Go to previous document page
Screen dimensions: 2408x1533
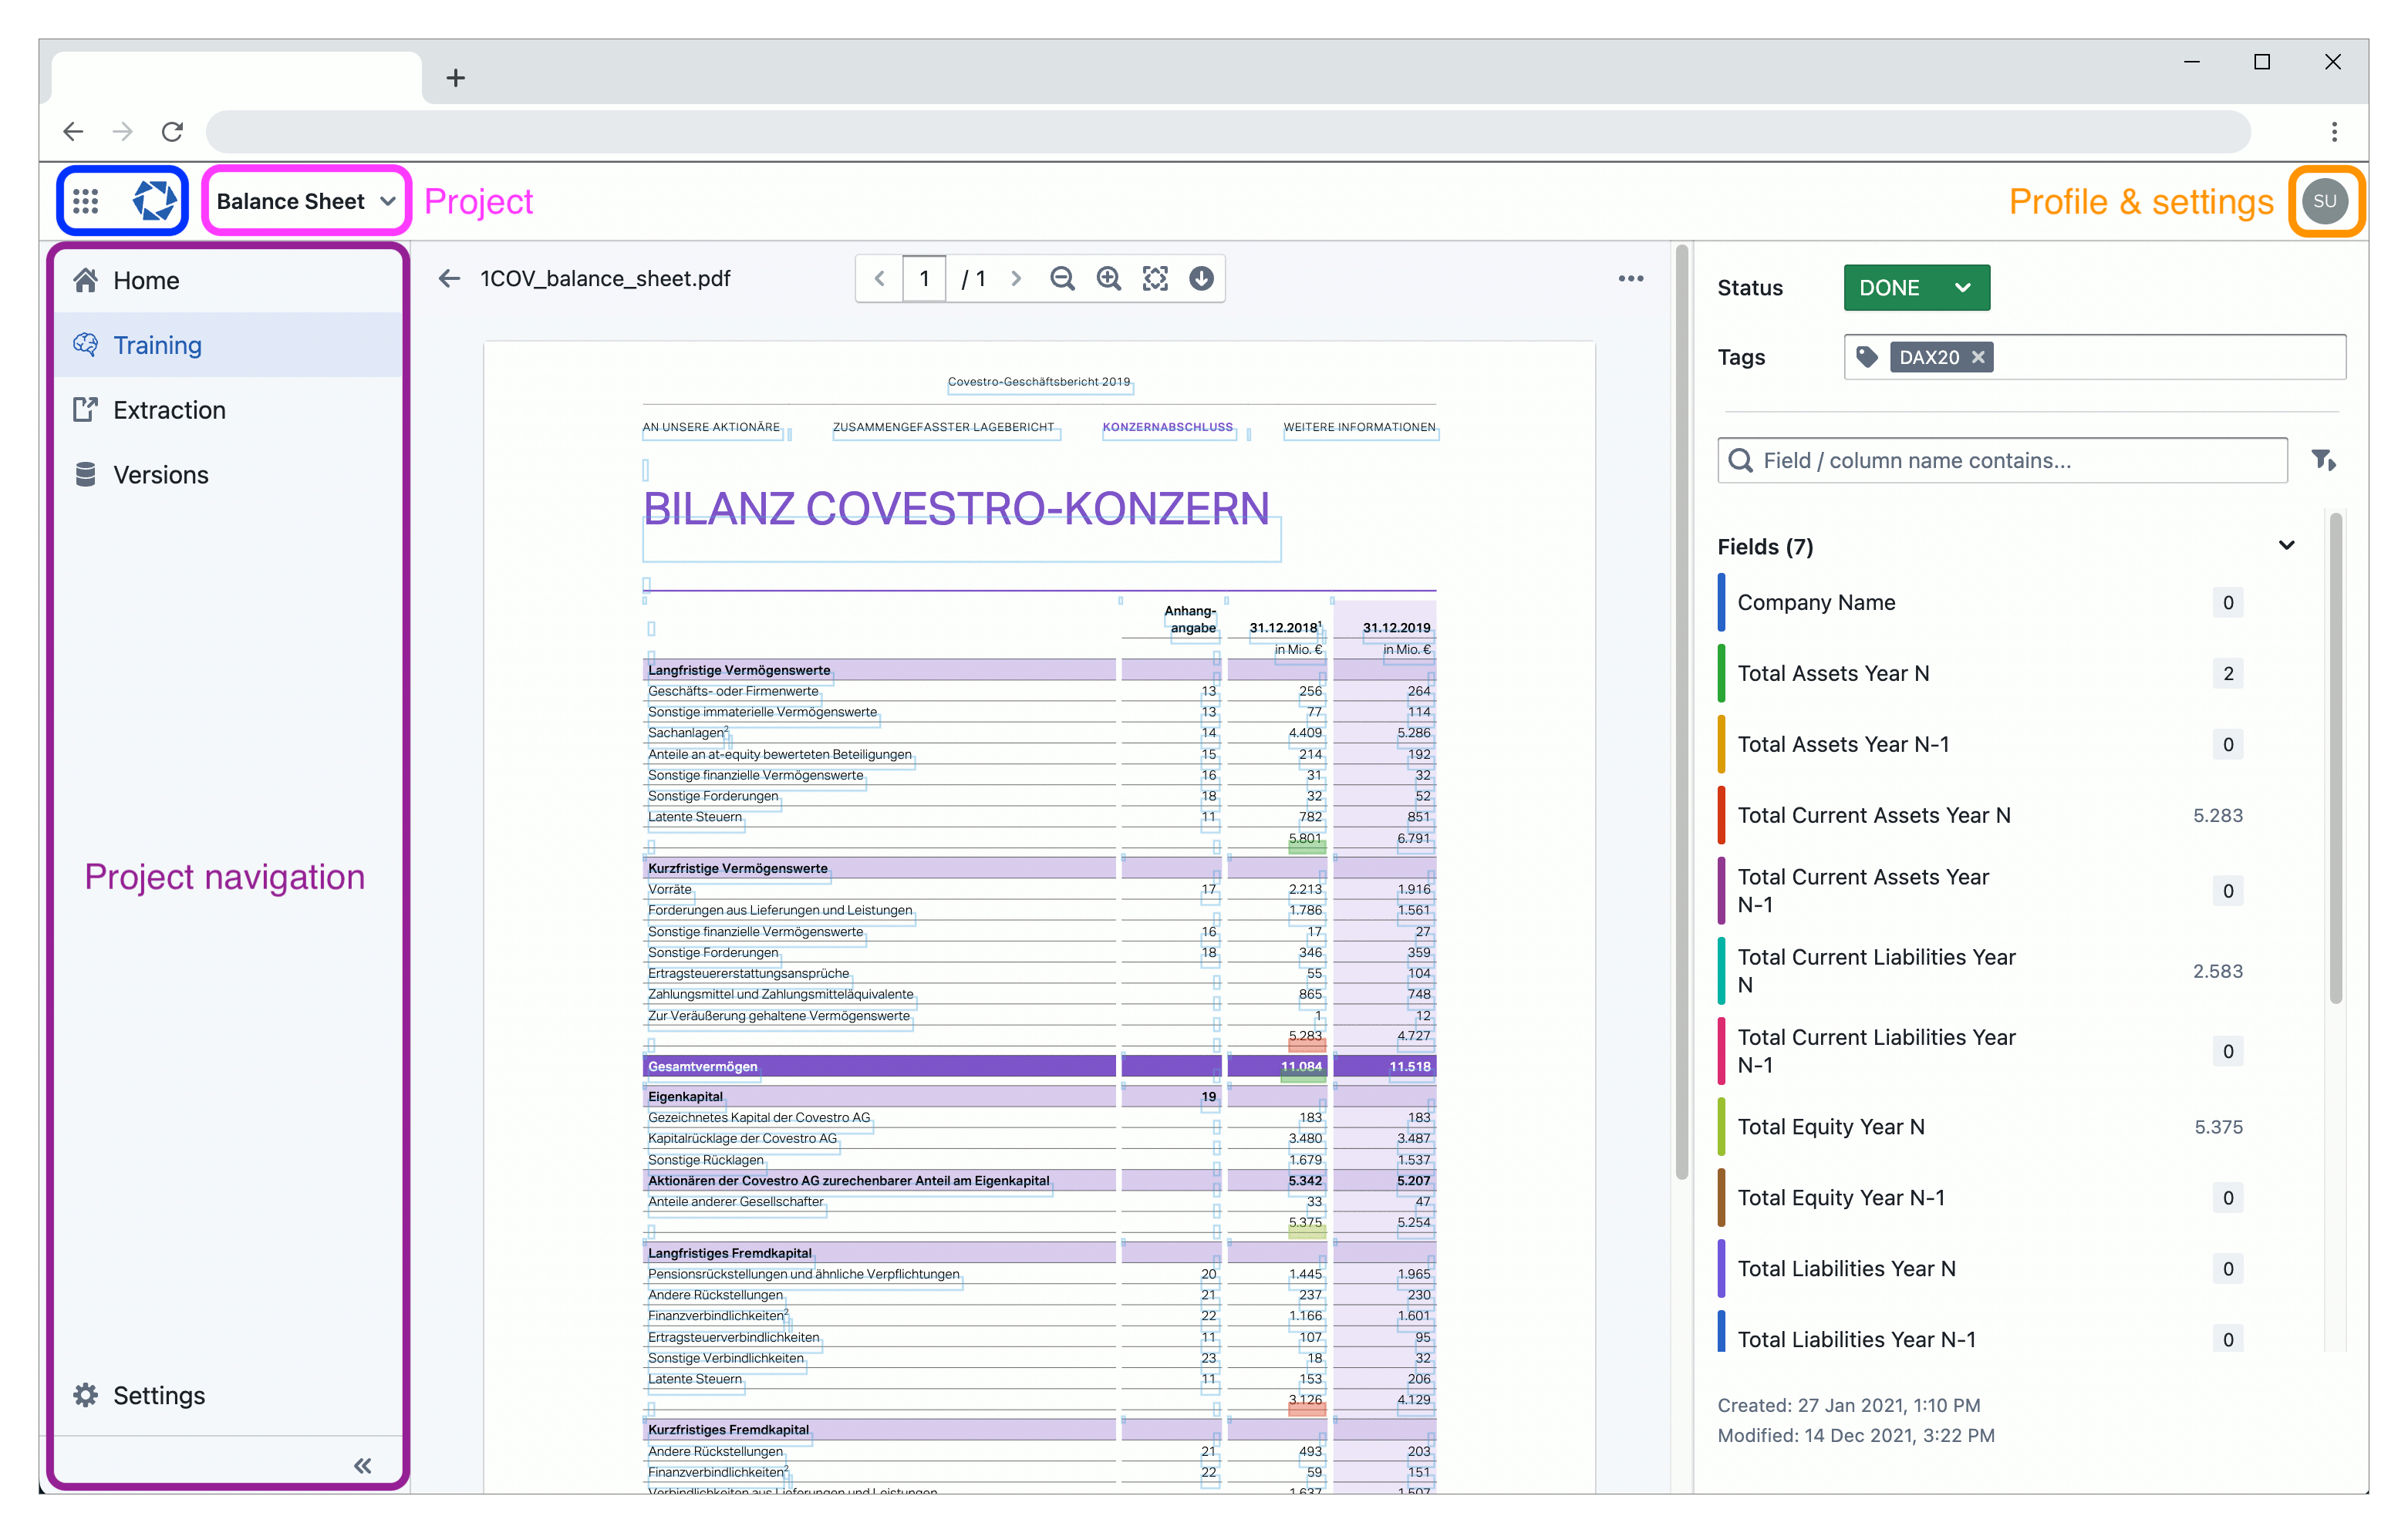point(880,278)
